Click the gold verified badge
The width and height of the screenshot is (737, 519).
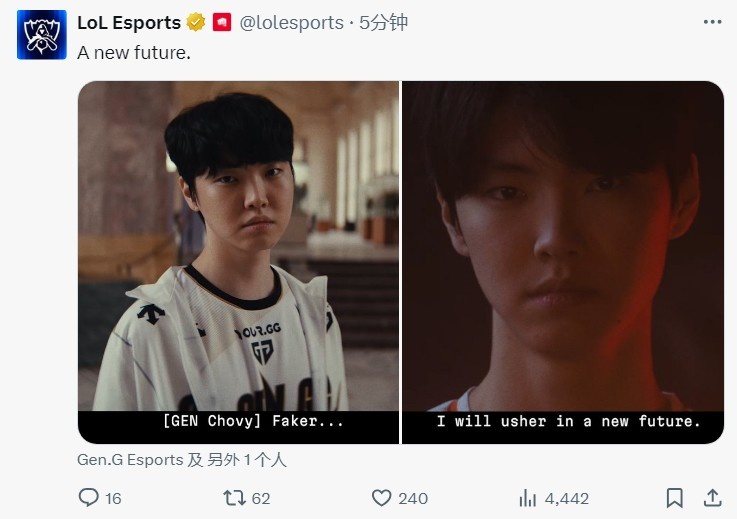coord(196,23)
